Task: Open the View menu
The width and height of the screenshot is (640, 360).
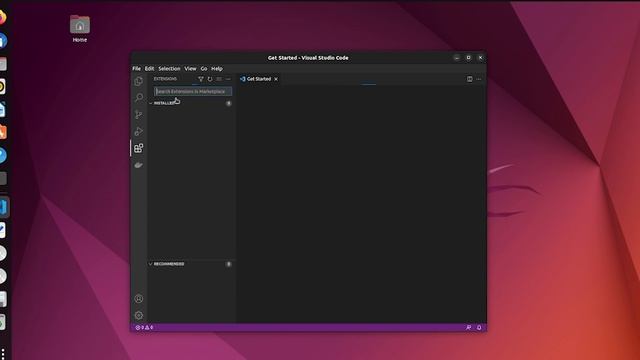Action: (190, 69)
